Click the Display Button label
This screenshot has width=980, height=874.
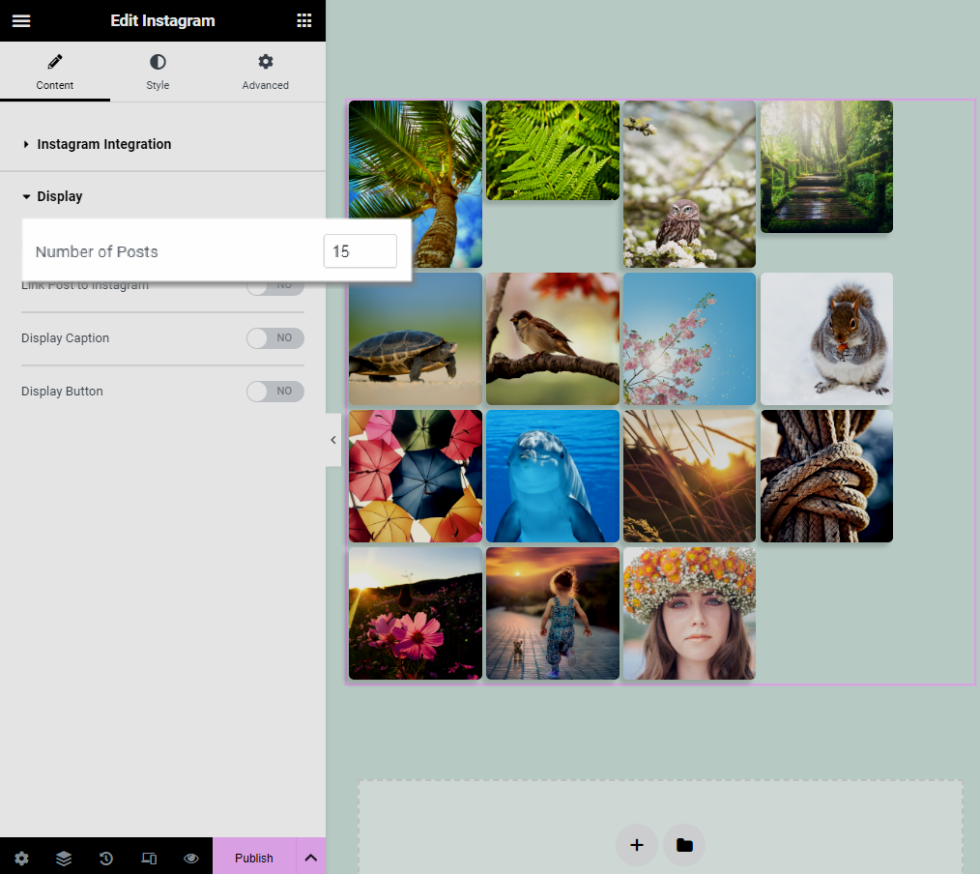click(x=62, y=391)
